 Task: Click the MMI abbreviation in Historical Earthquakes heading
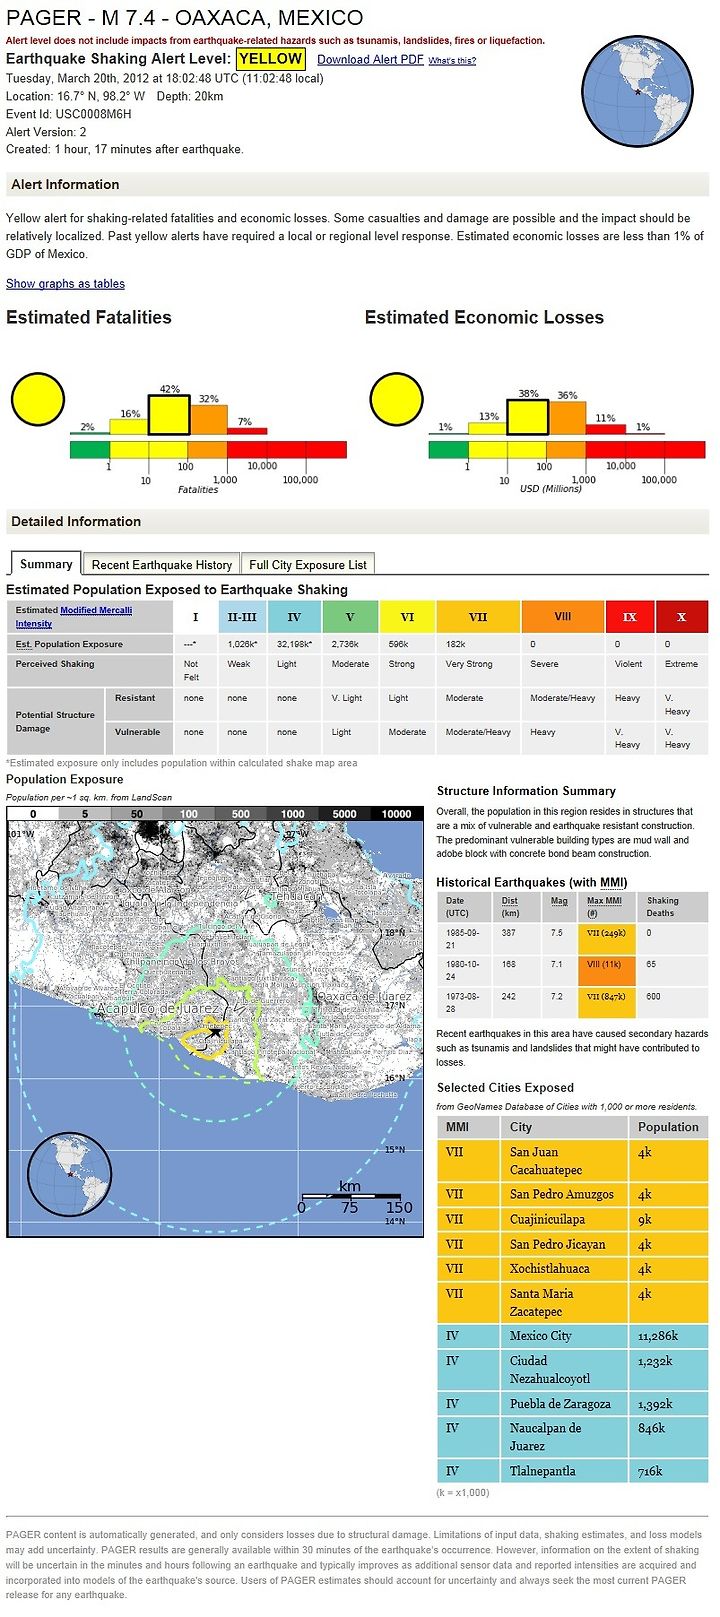click(613, 882)
